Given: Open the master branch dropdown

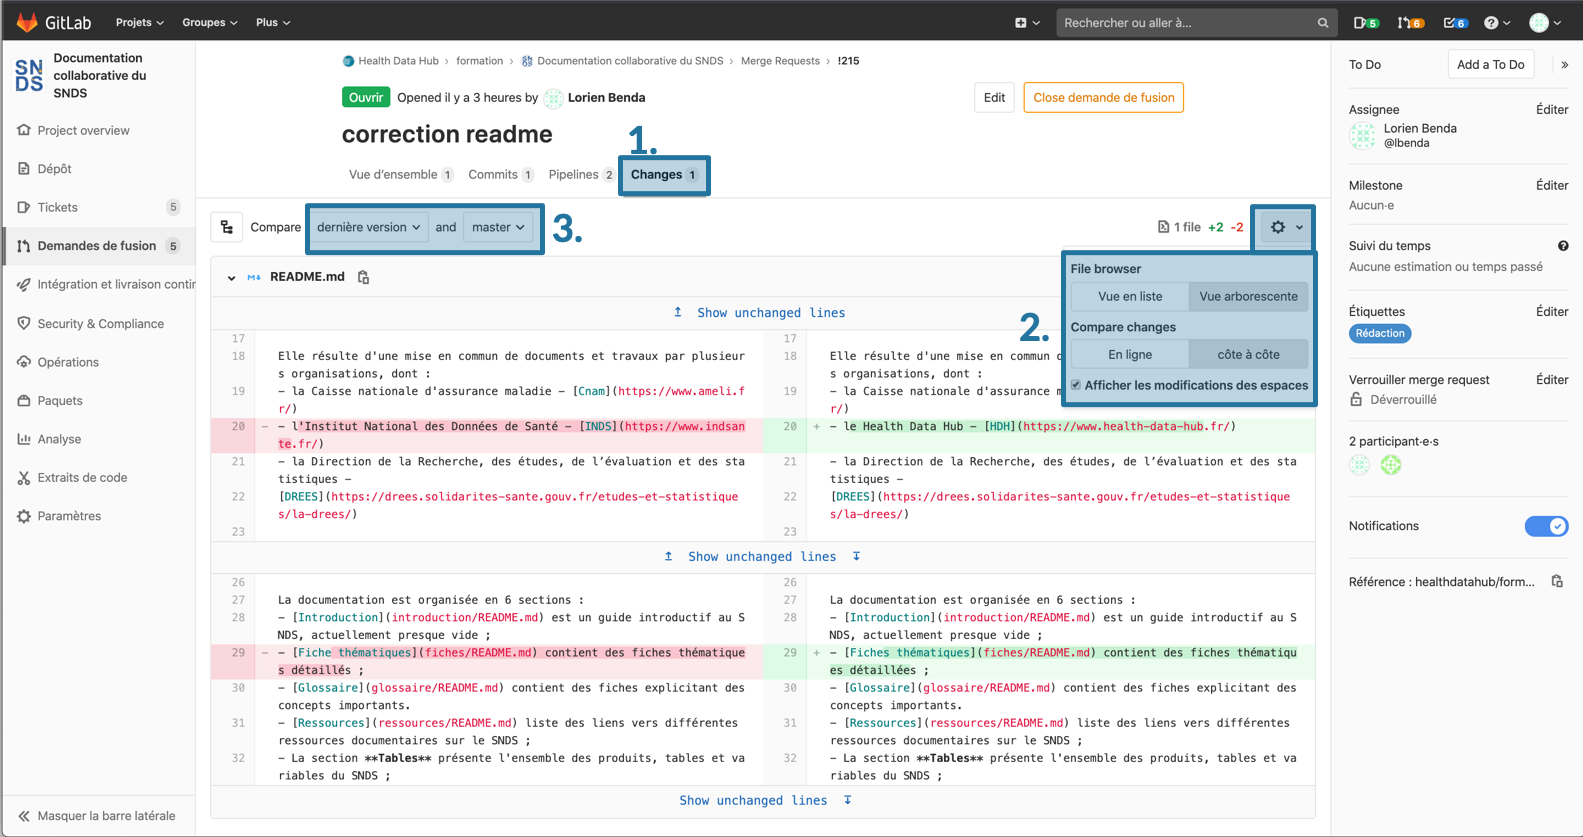Looking at the screenshot, I should click(498, 227).
